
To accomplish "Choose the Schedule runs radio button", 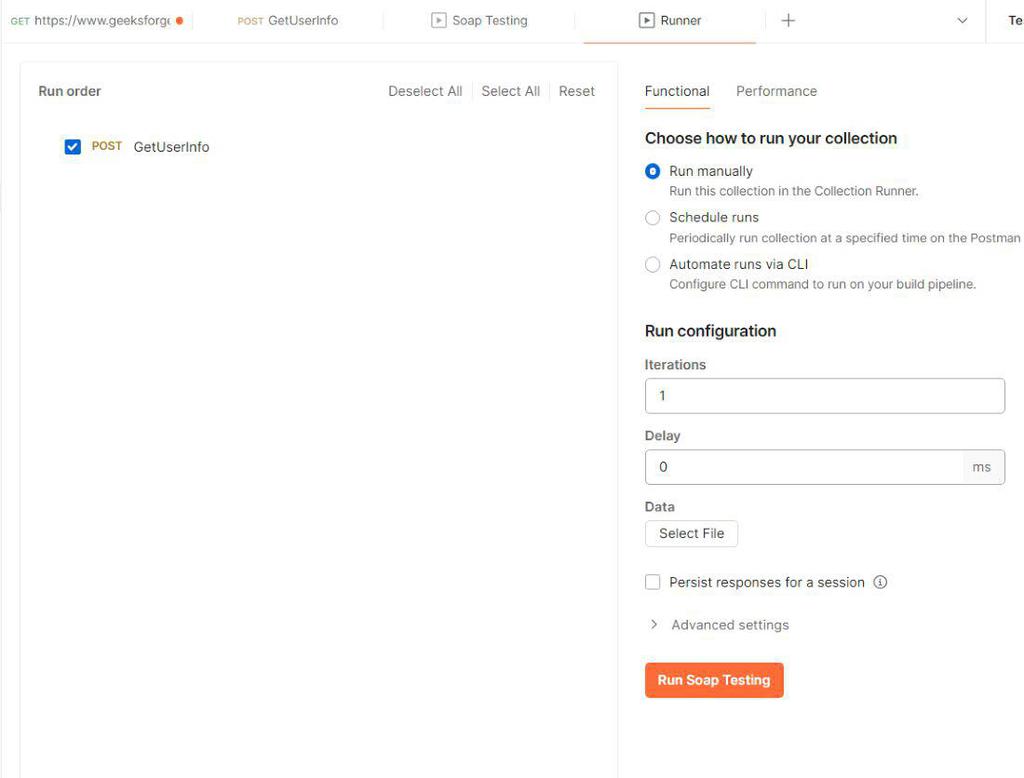I will pyautogui.click(x=653, y=217).
